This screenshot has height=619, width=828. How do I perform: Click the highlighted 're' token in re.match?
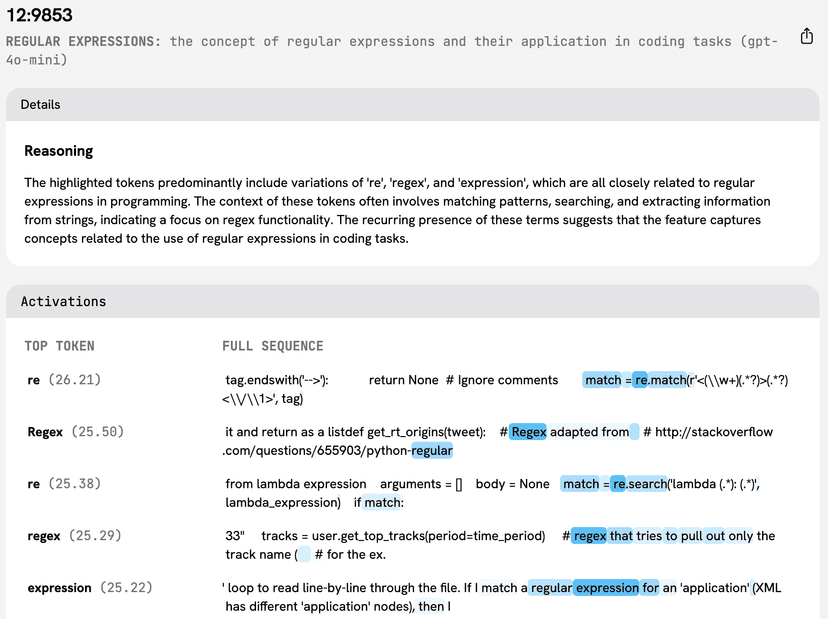pos(642,380)
